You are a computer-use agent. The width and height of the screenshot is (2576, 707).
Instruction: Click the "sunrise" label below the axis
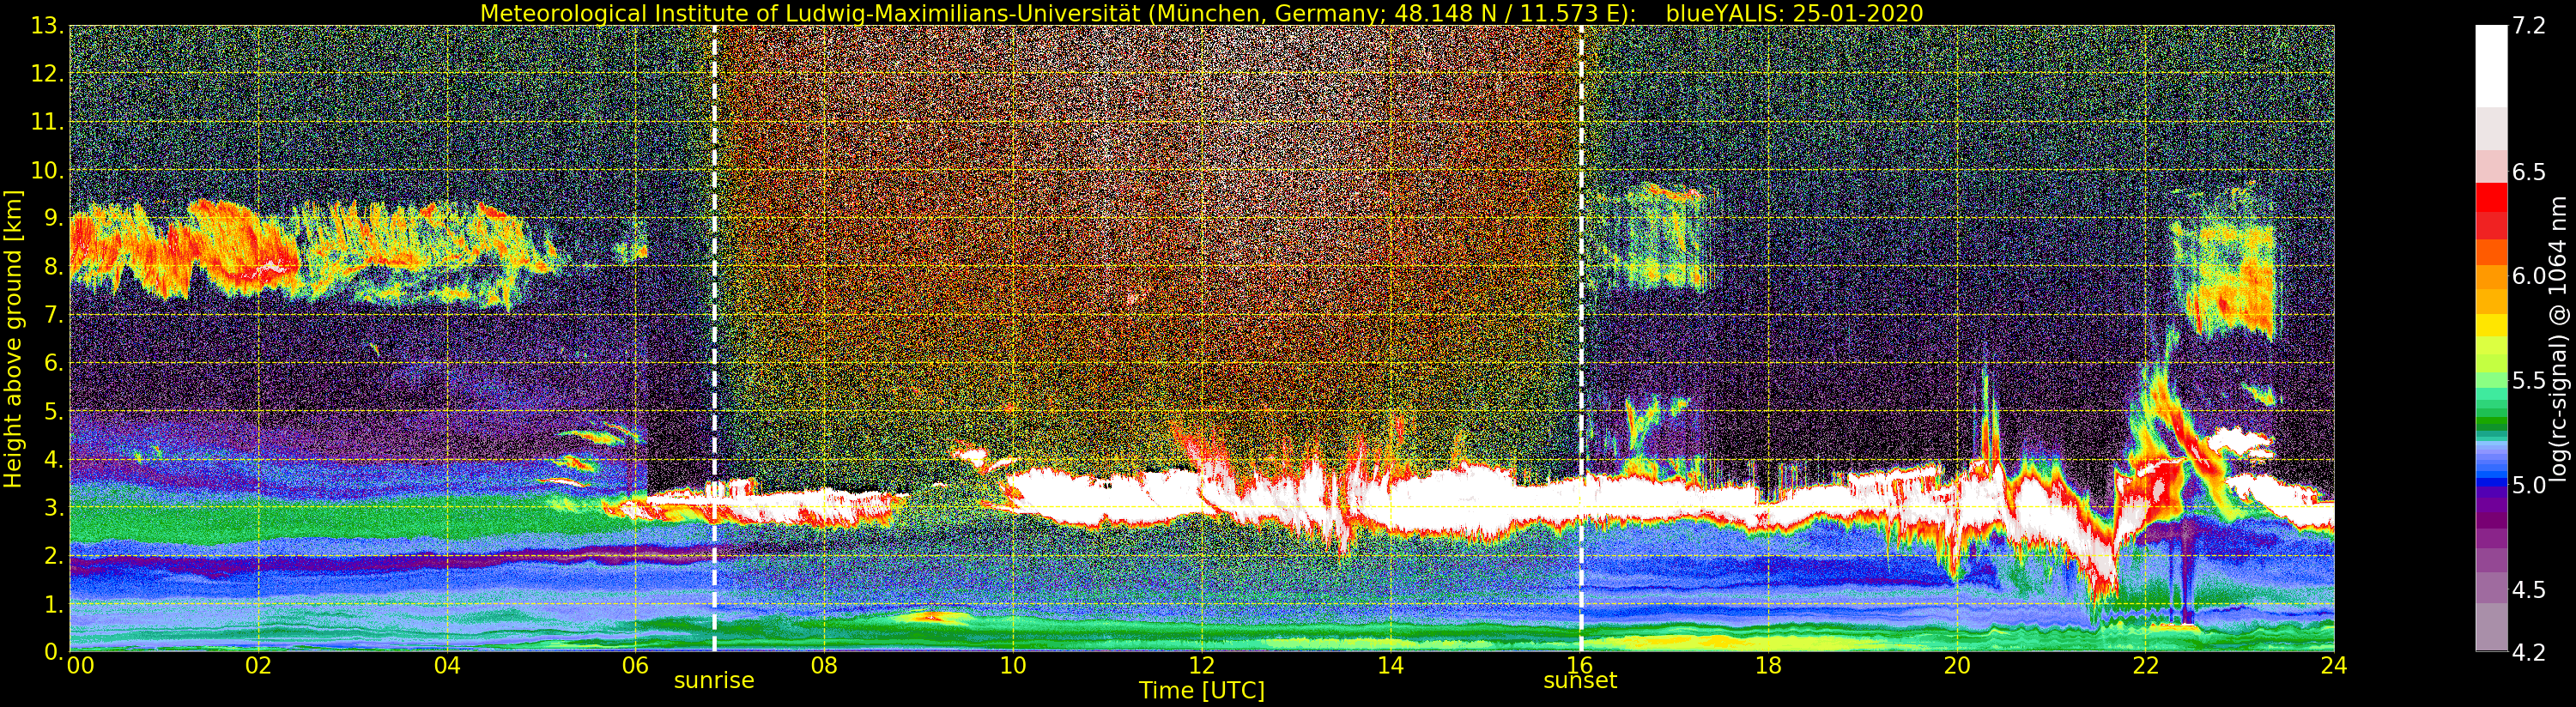pos(714,680)
